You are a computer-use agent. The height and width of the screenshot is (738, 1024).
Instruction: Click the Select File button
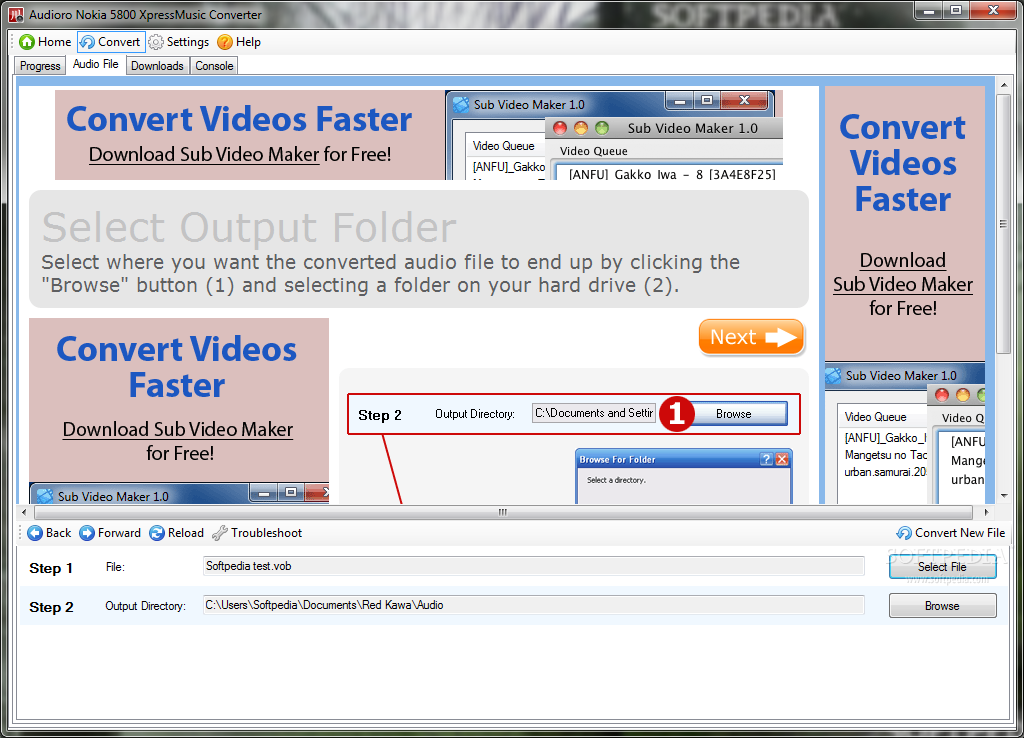[942, 567]
